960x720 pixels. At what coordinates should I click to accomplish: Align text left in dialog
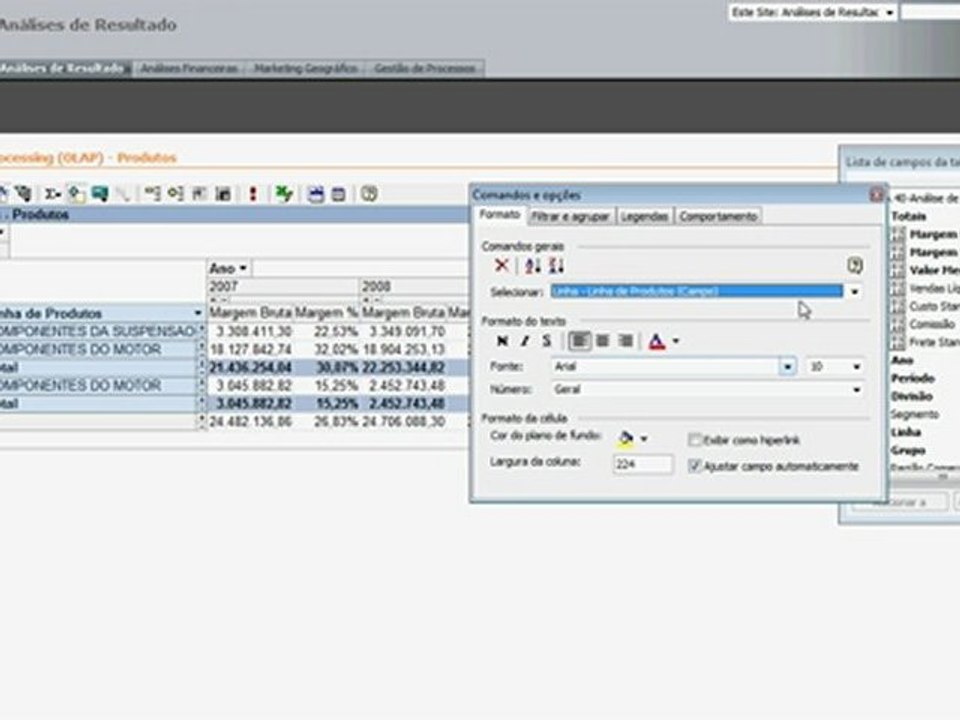579,341
